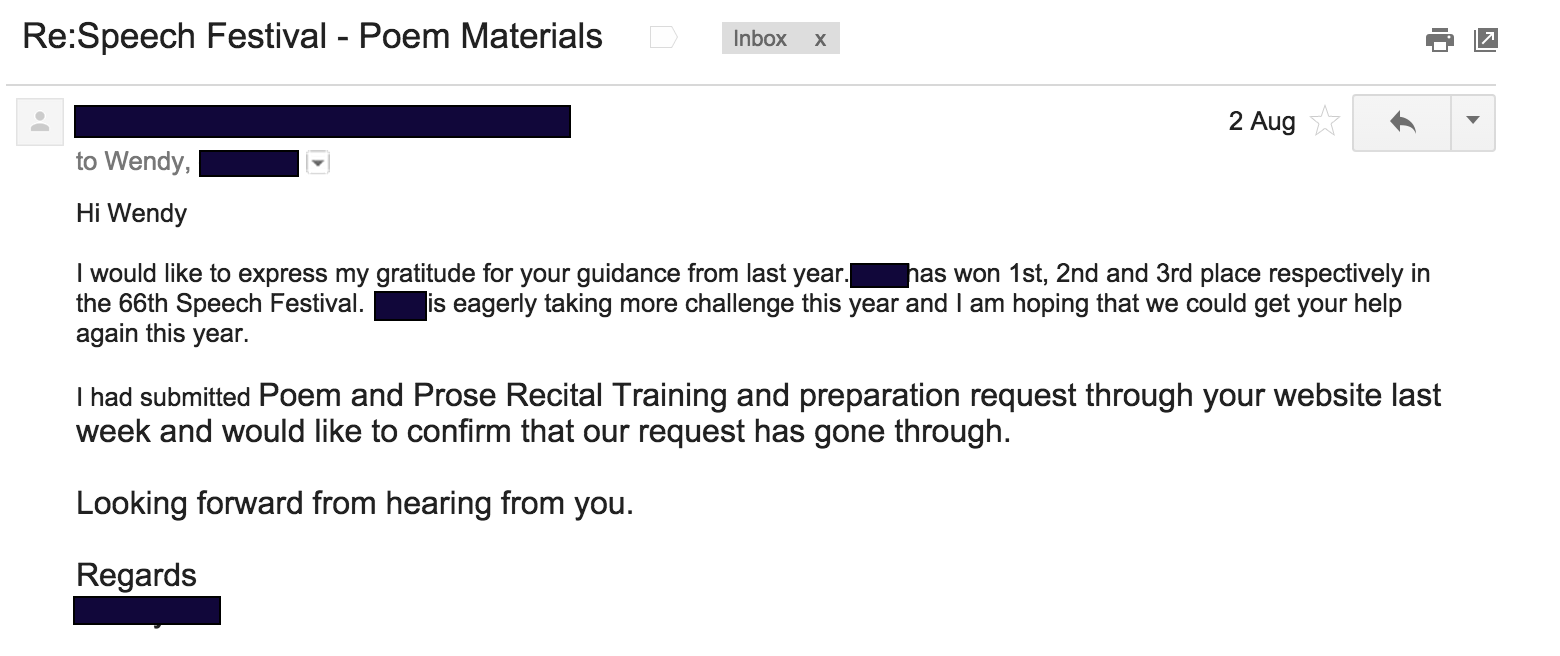Click the redacted signature below 'Regards'
Viewport: 1560px width, 656px height.
coord(147,610)
